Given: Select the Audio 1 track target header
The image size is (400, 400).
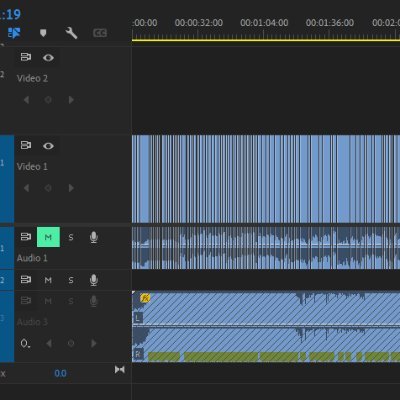Looking at the screenshot, I should [7, 248].
